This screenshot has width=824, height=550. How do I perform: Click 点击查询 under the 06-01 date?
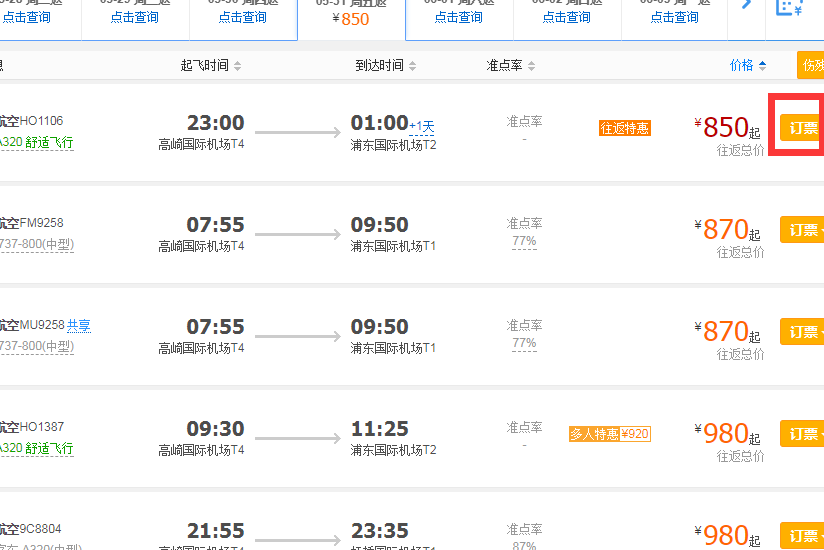tap(459, 17)
